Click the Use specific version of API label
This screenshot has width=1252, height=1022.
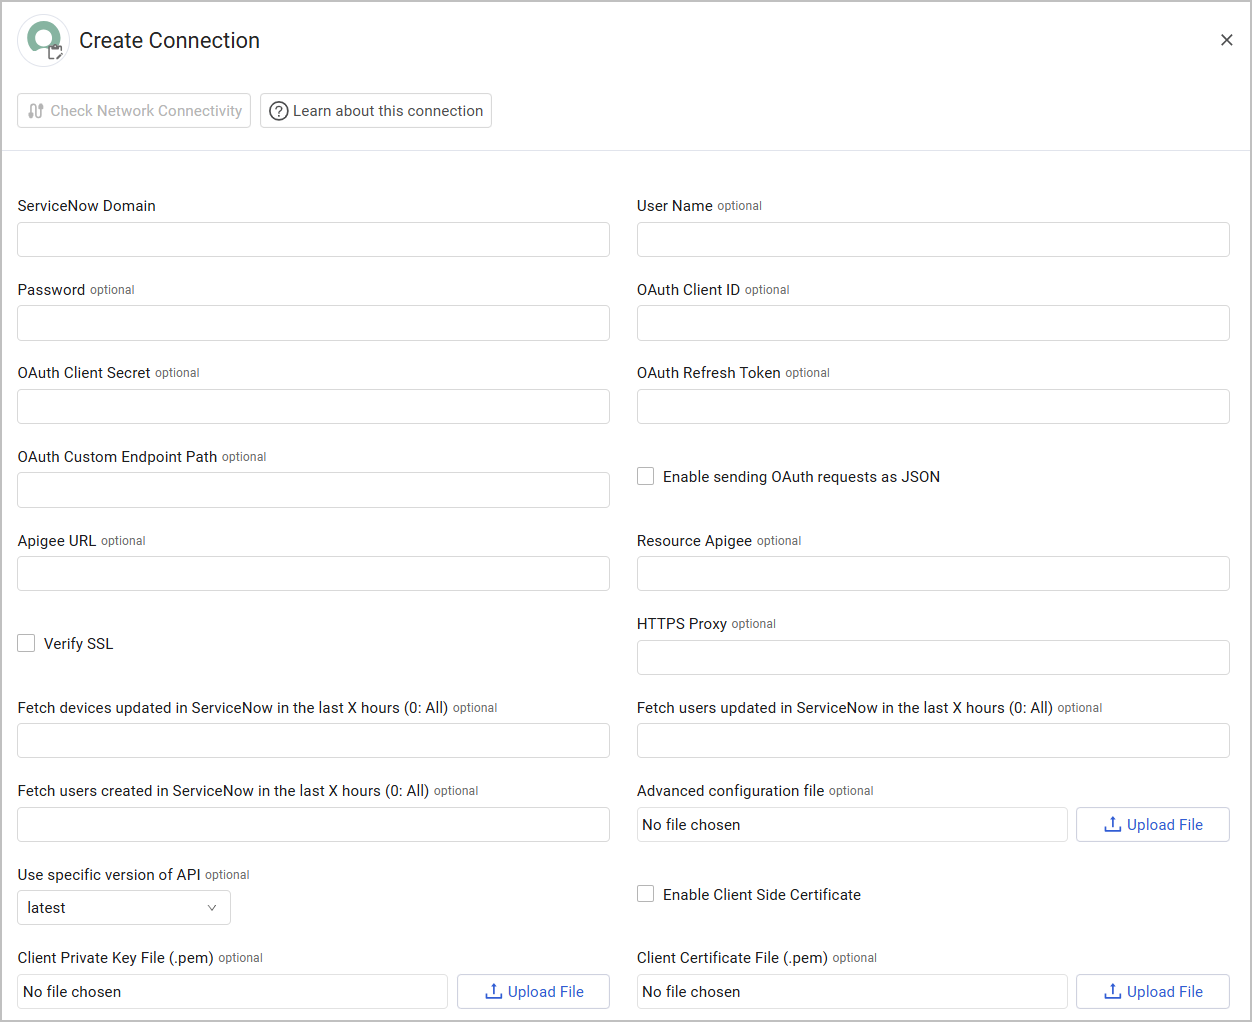click(x=109, y=875)
